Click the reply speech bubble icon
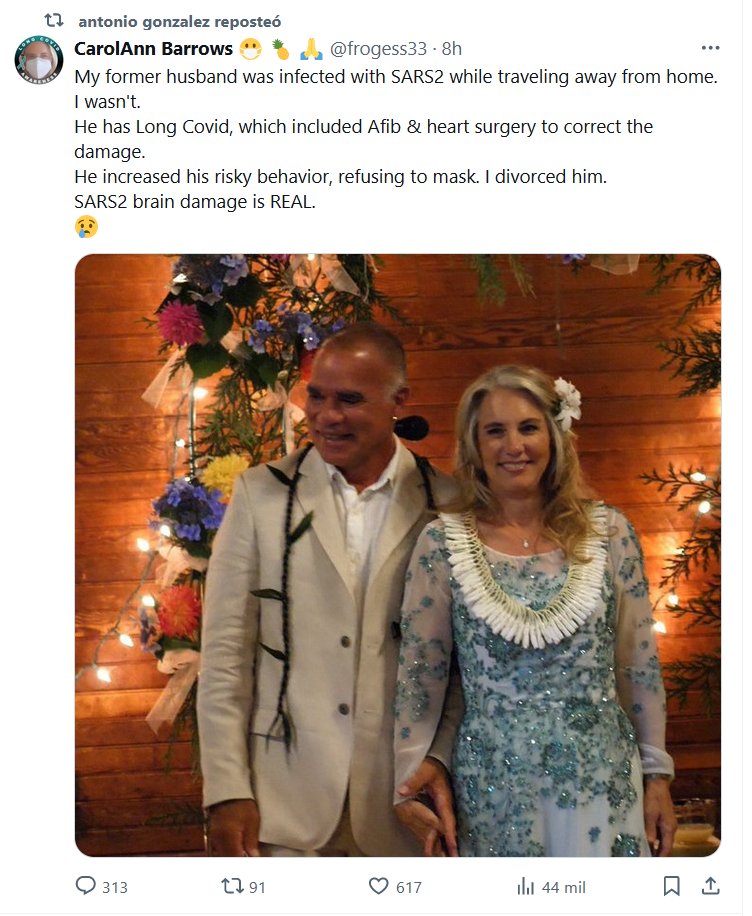This screenshot has width=752, height=916. [x=85, y=886]
